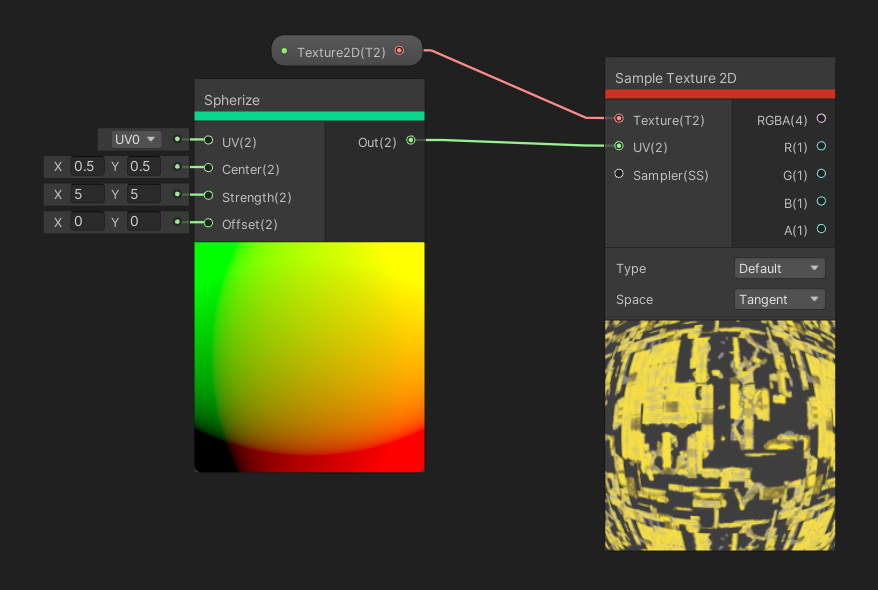The height and width of the screenshot is (590, 878).
Task: Click the Spherize Out(2) output port
Action: 411,142
